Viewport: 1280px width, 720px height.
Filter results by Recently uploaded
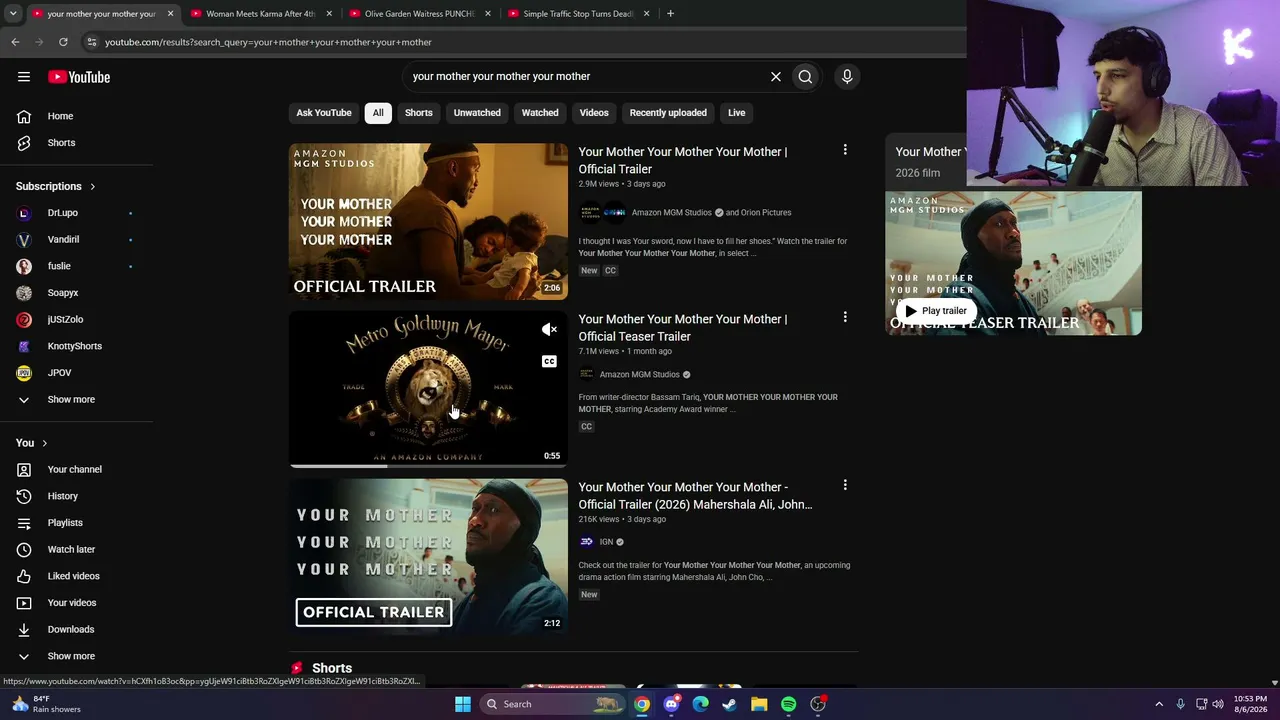pos(668,113)
